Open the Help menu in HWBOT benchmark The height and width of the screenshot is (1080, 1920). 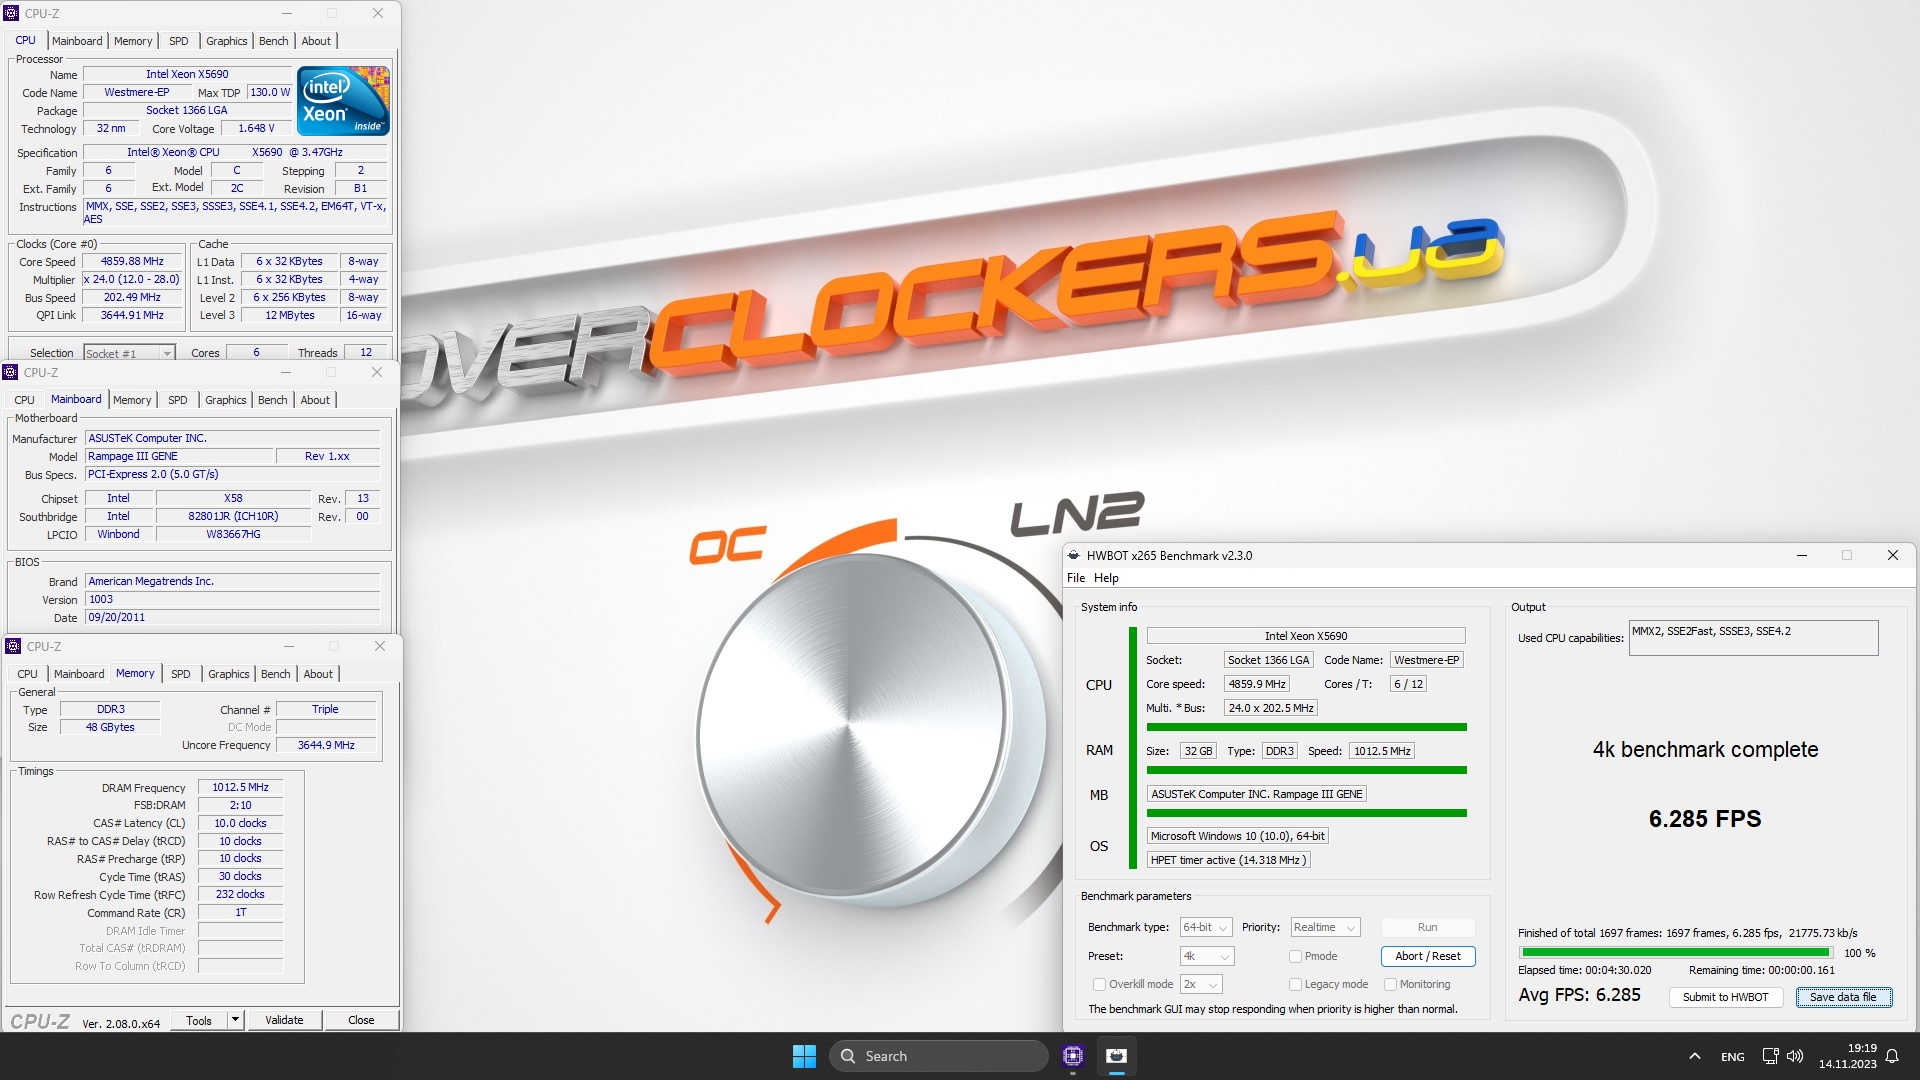[1106, 578]
